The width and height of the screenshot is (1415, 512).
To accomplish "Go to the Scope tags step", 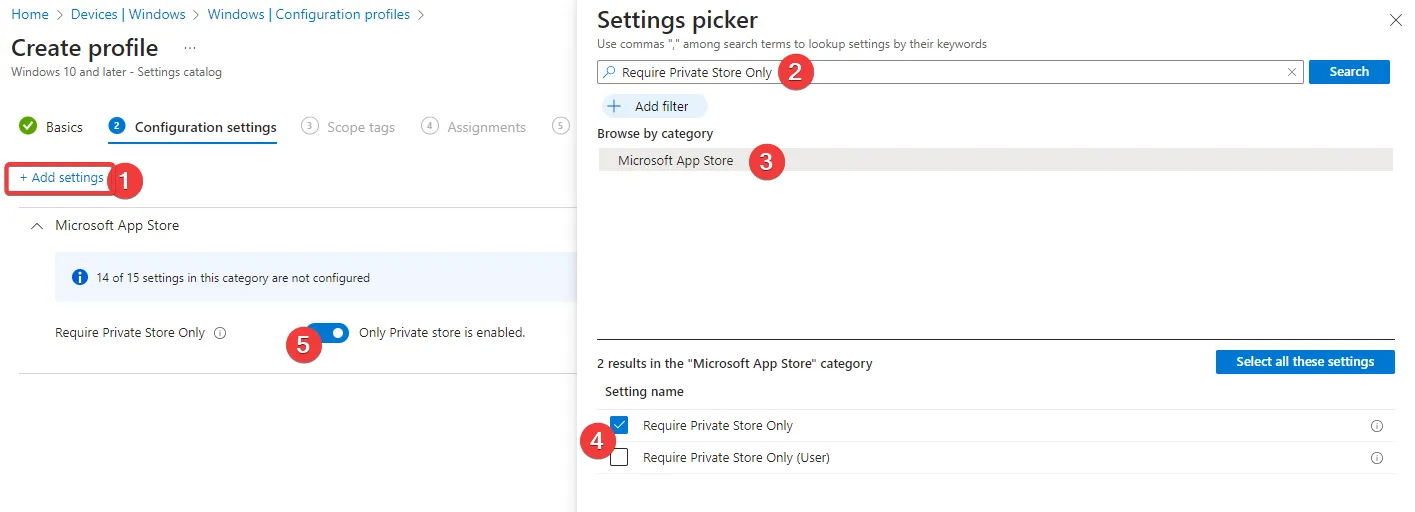I will pyautogui.click(x=348, y=127).
